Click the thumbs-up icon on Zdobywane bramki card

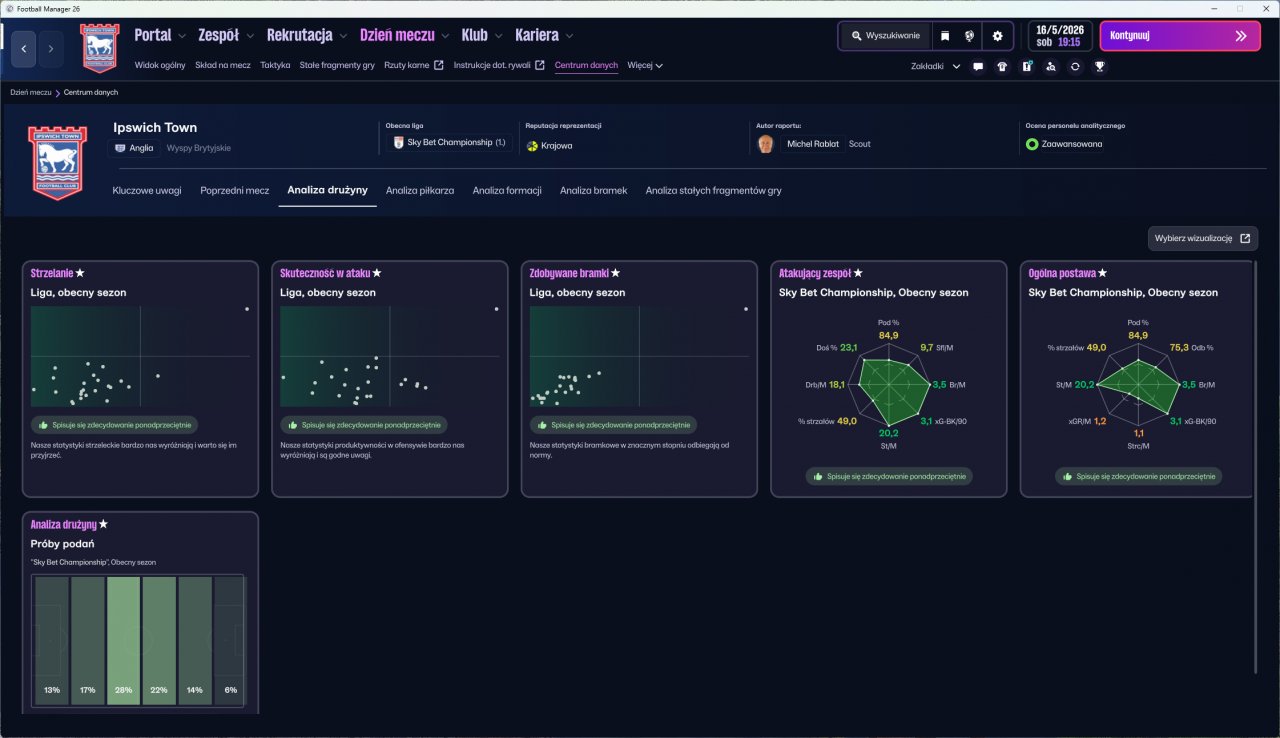(543, 425)
